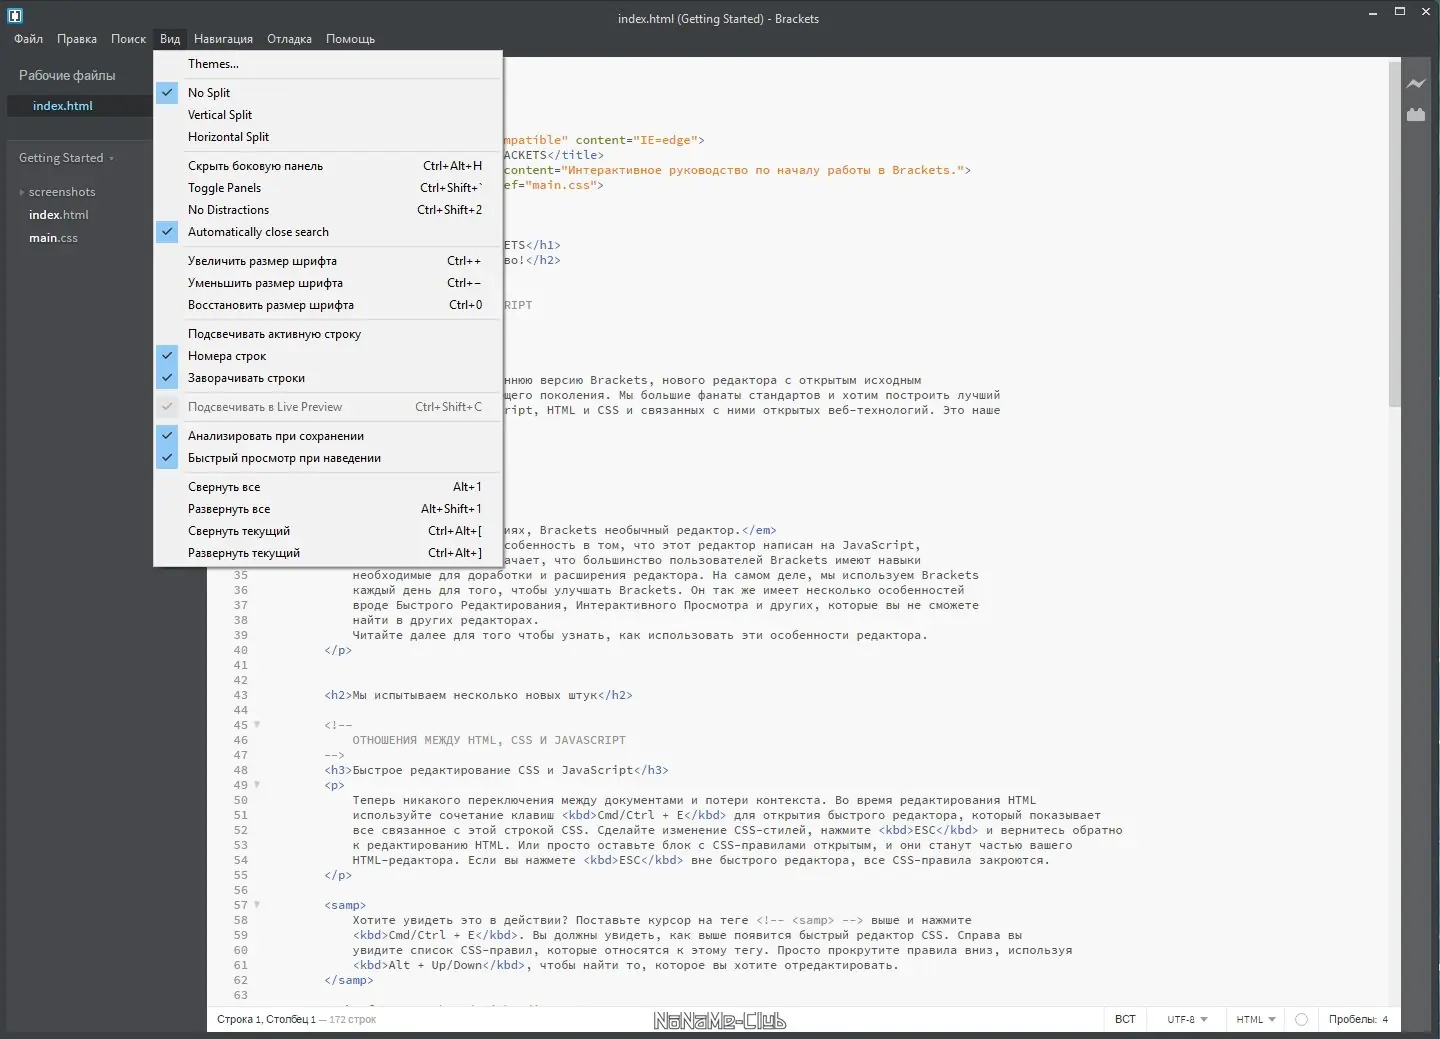Open the Правка menu
Image resolution: width=1440 pixels, height=1039 pixels.
(77, 39)
